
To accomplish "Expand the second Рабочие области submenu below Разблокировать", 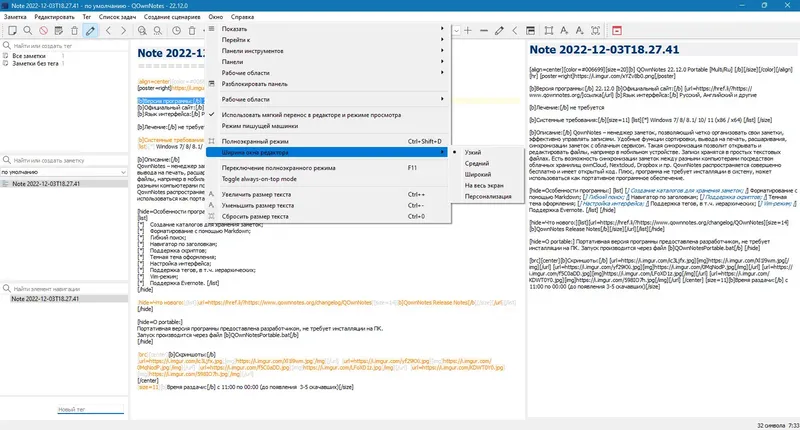I will pyautogui.click(x=327, y=99).
